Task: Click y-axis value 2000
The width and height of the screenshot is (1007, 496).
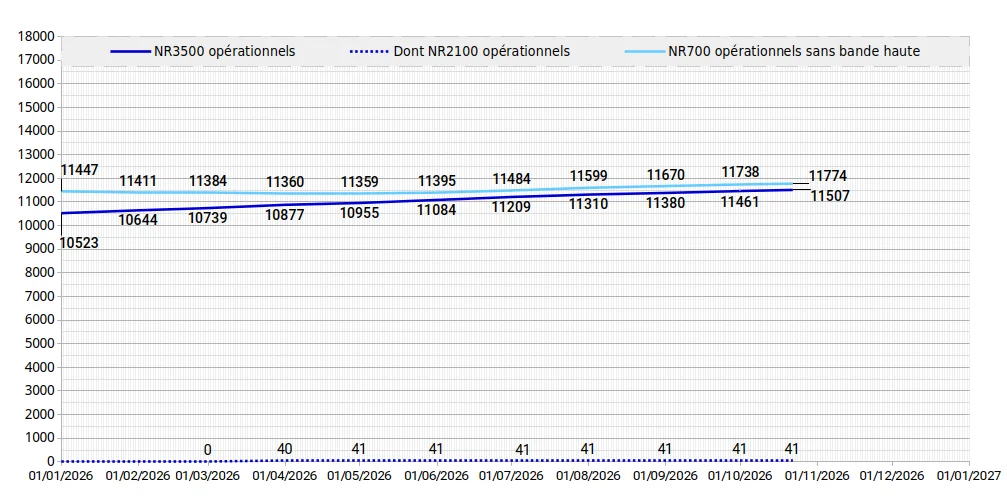Action: tap(42, 414)
